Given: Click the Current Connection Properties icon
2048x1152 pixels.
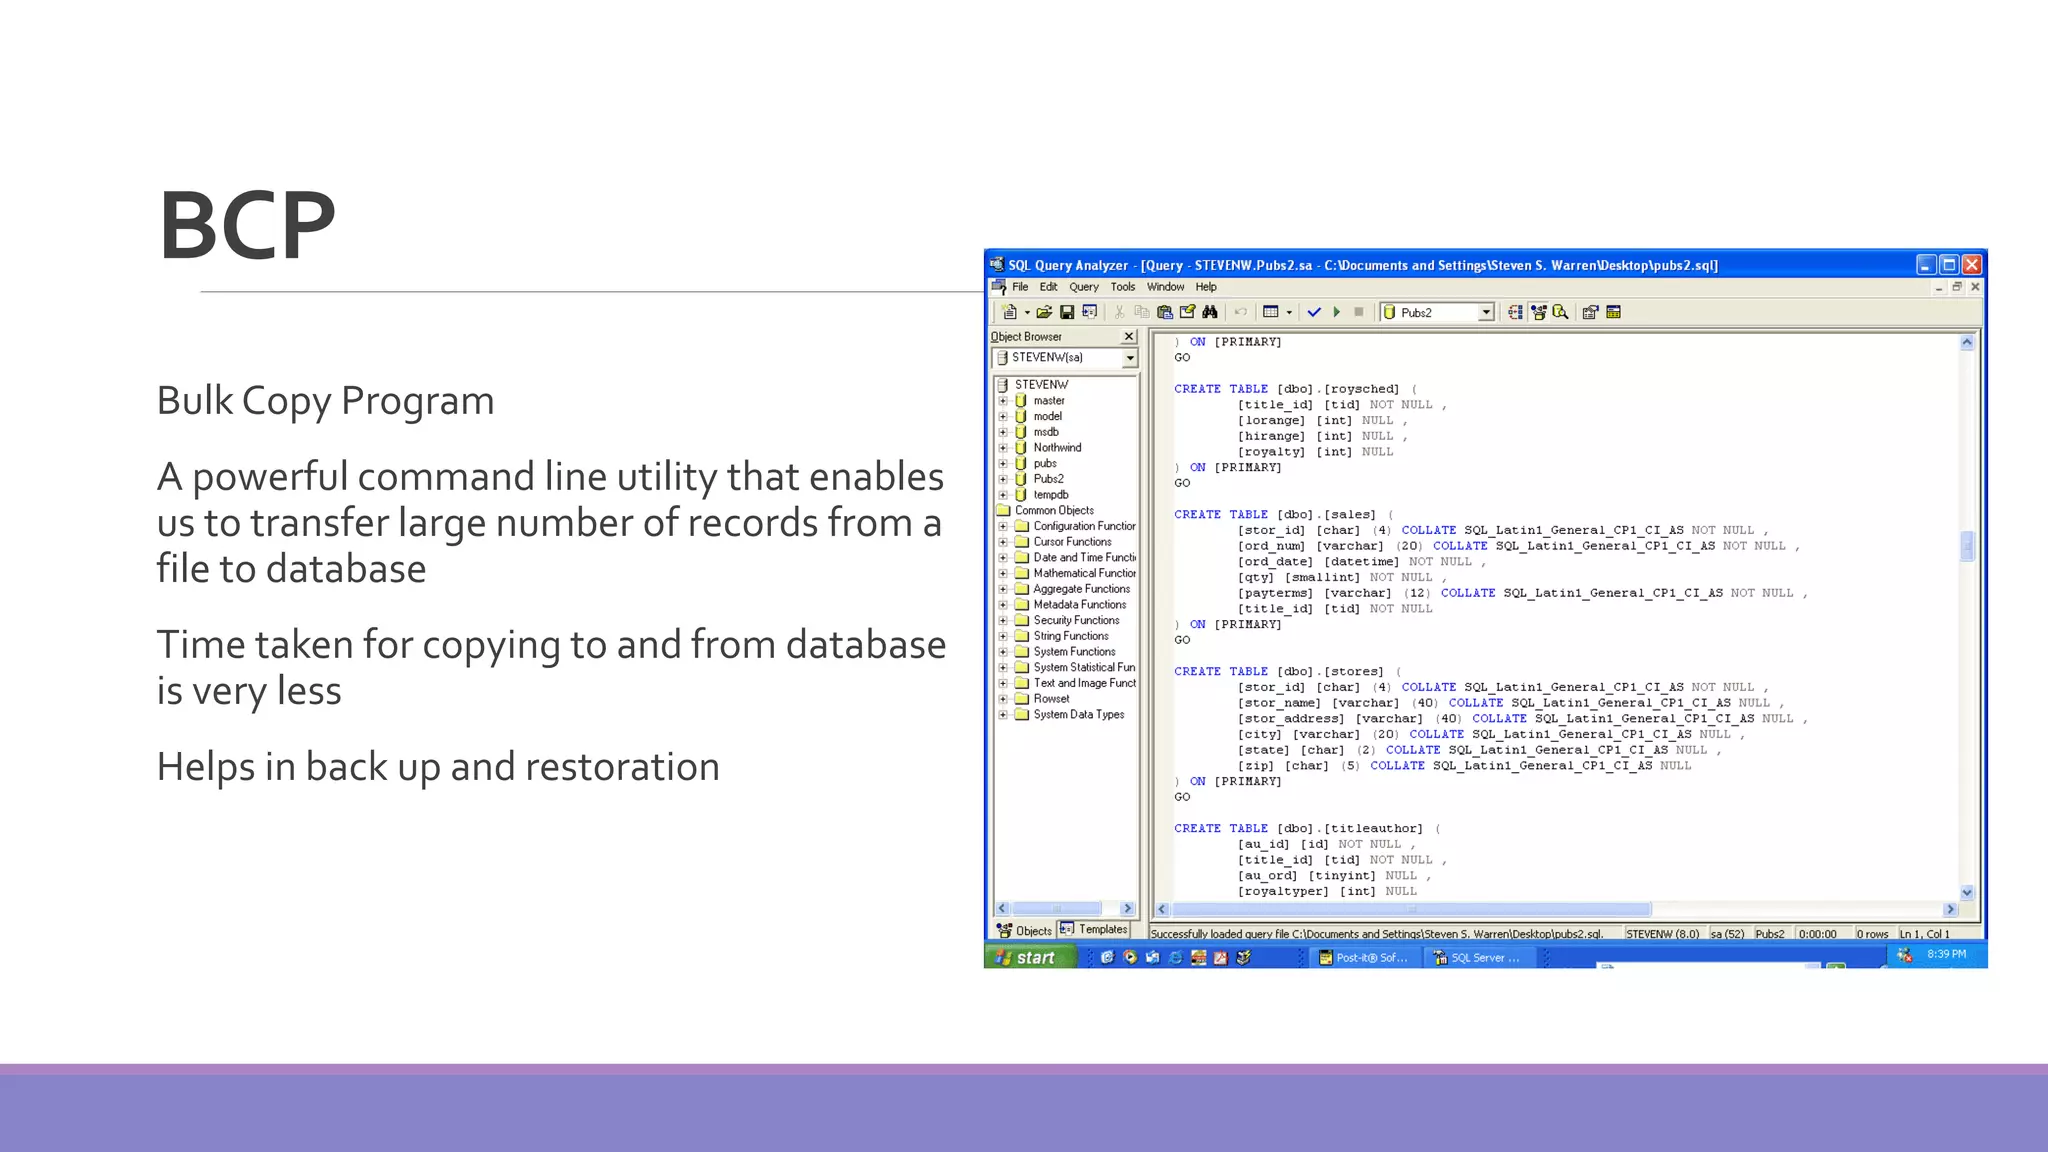Looking at the screenshot, I should pos(1590,312).
